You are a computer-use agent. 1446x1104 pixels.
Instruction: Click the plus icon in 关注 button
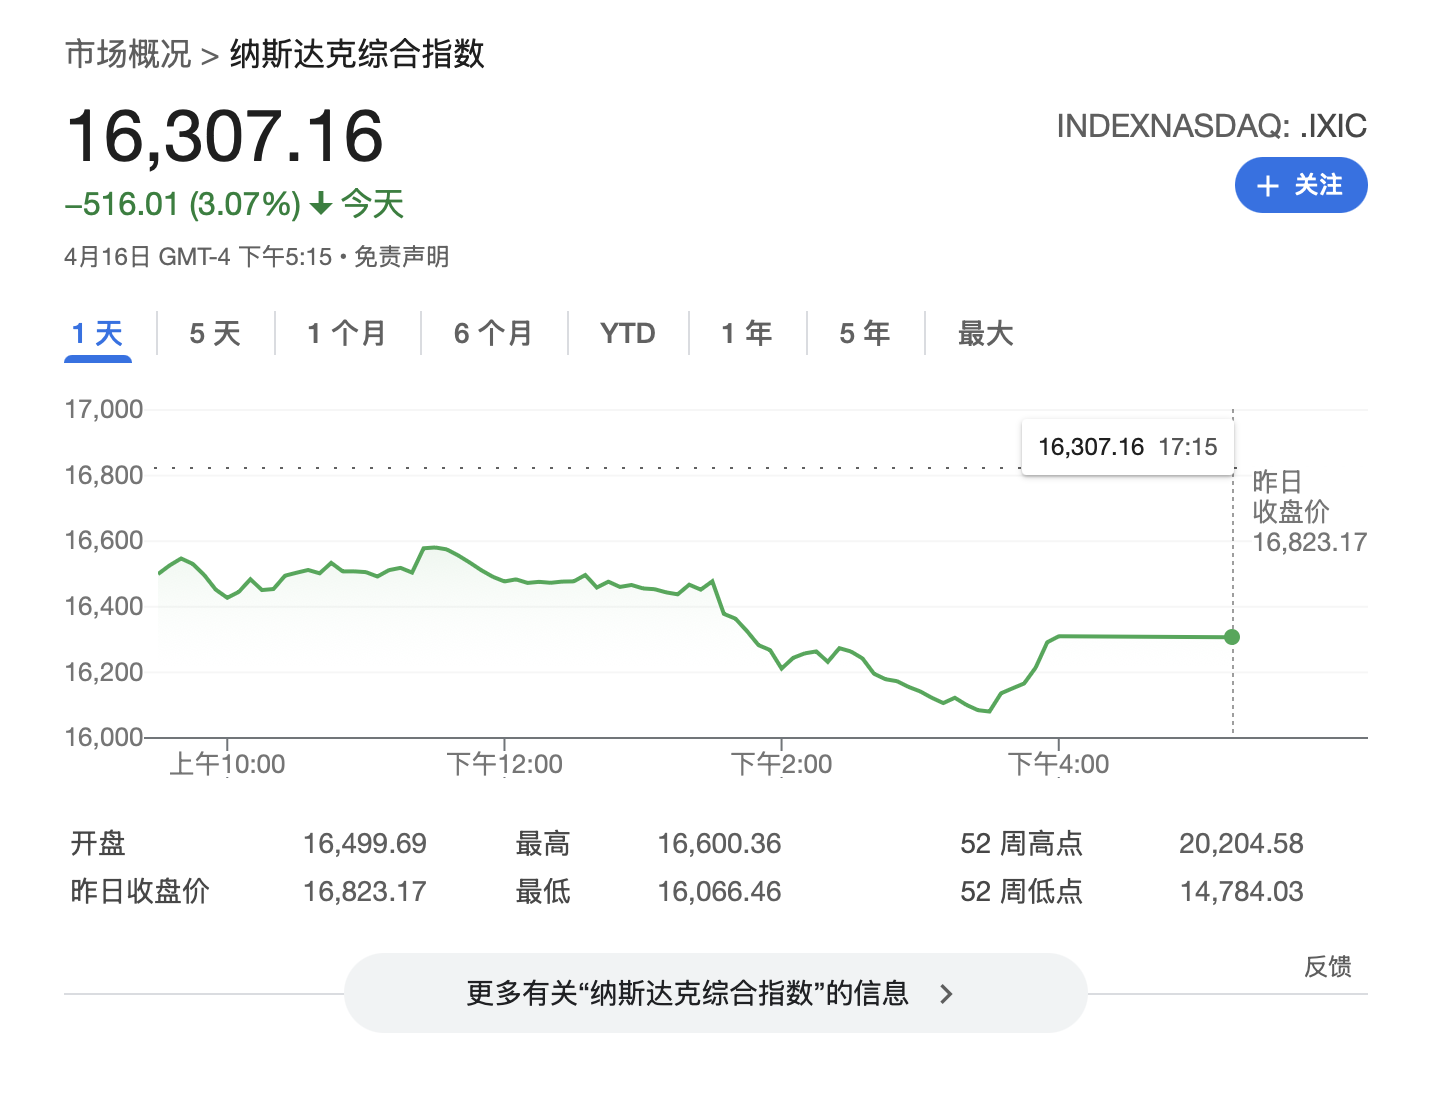point(1267,186)
